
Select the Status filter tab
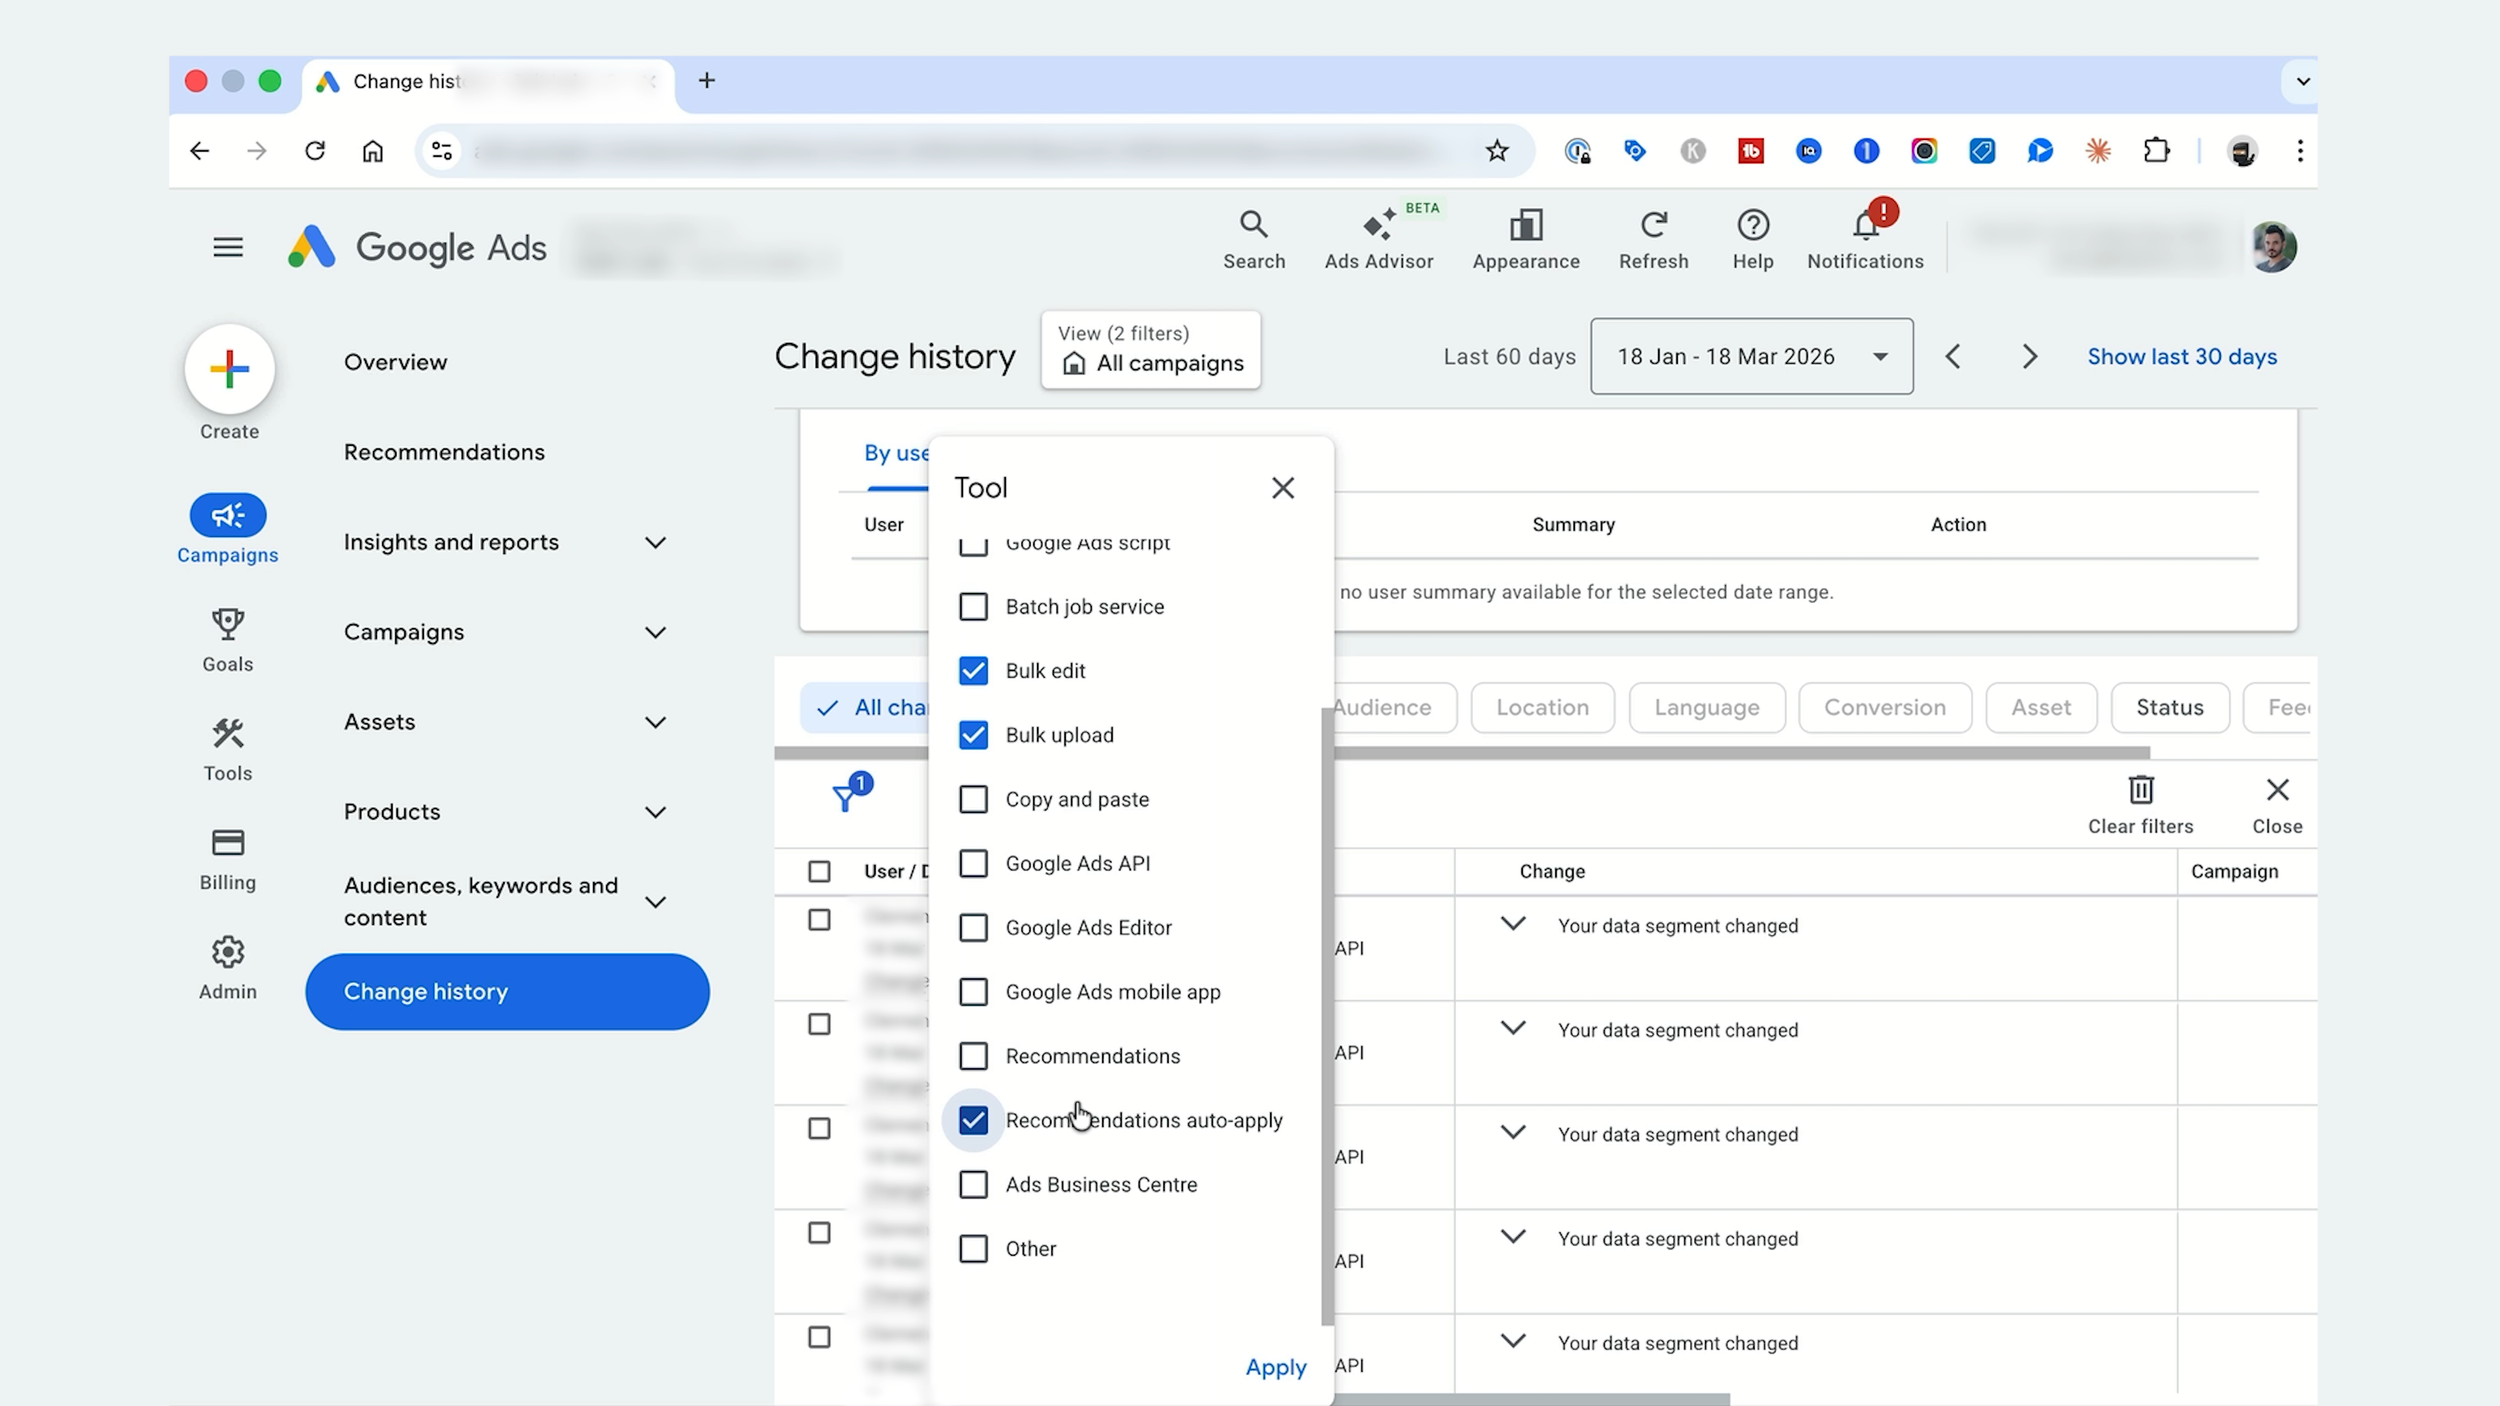point(2170,708)
